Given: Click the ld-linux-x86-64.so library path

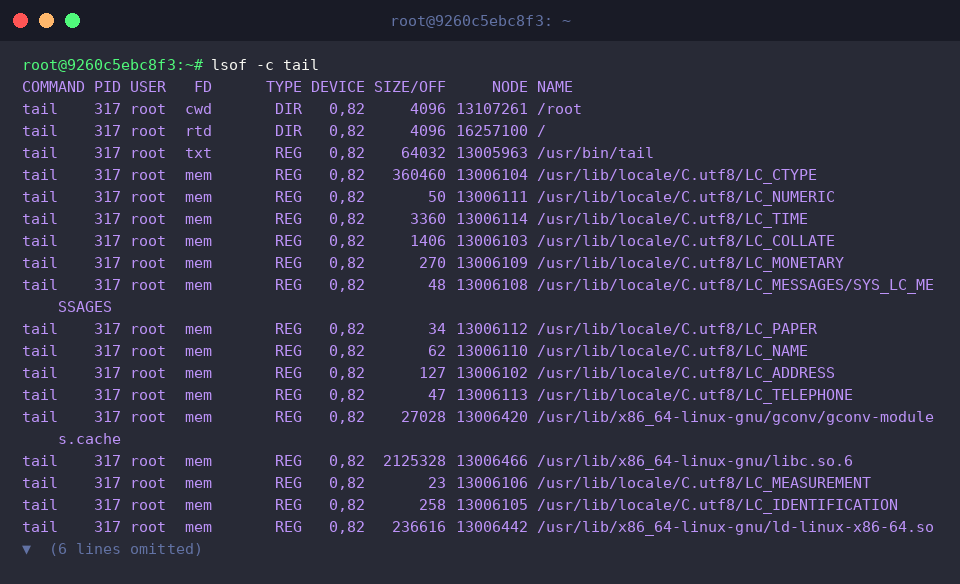Looking at the screenshot, I should pos(735,528).
